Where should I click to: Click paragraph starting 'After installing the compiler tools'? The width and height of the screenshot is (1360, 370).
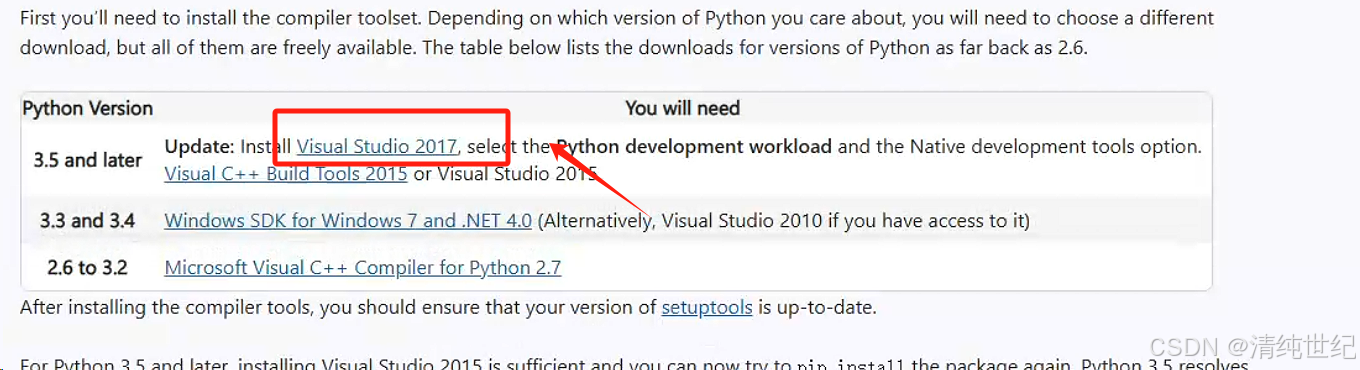(448, 307)
